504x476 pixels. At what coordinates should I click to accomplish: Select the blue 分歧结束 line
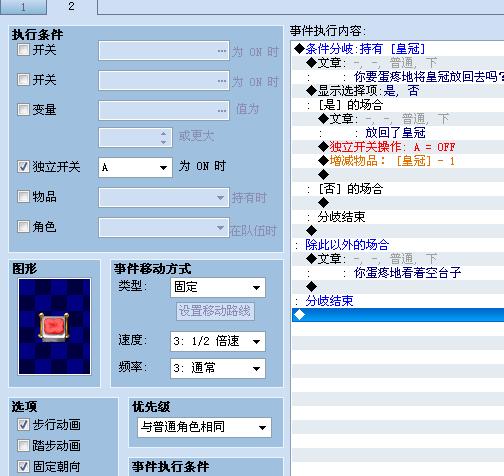click(x=398, y=301)
